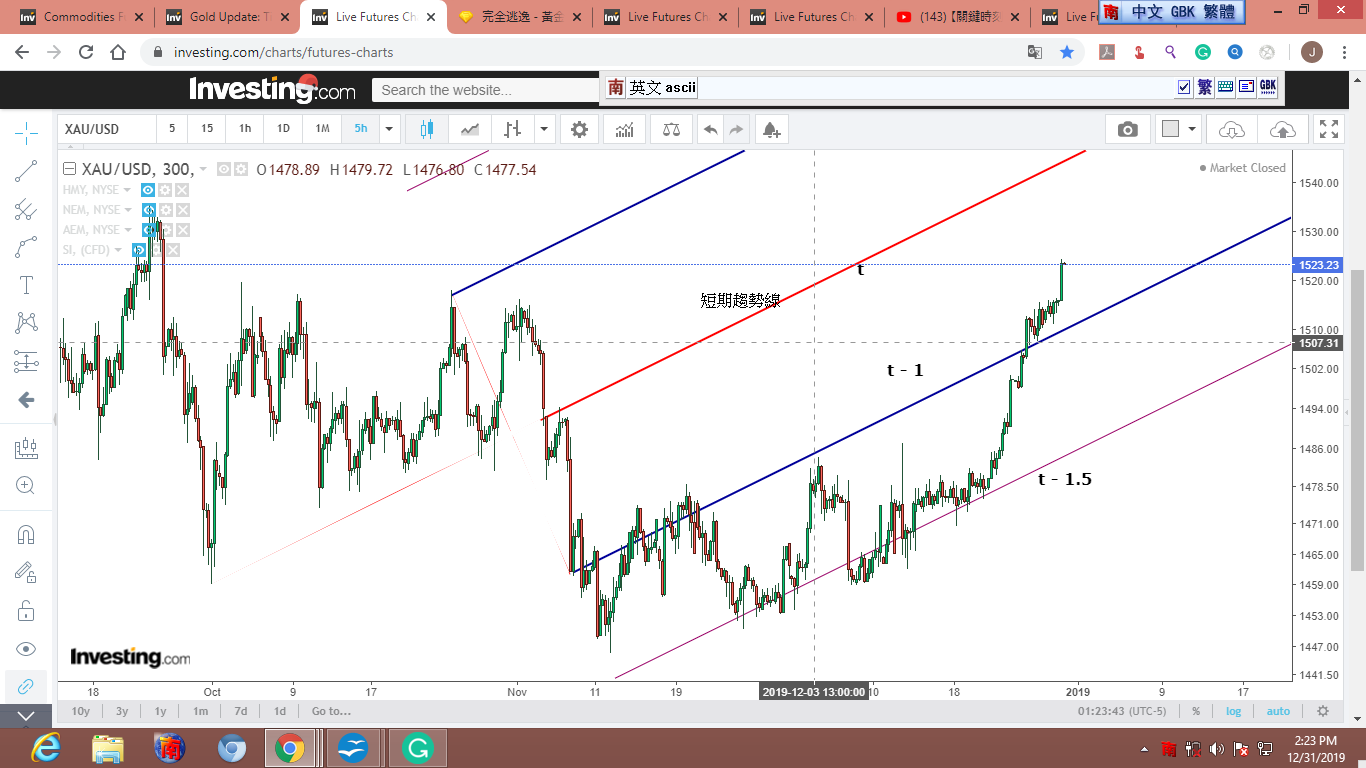Click the Text annotation tool
The width and height of the screenshot is (1366, 768).
pos(26,285)
